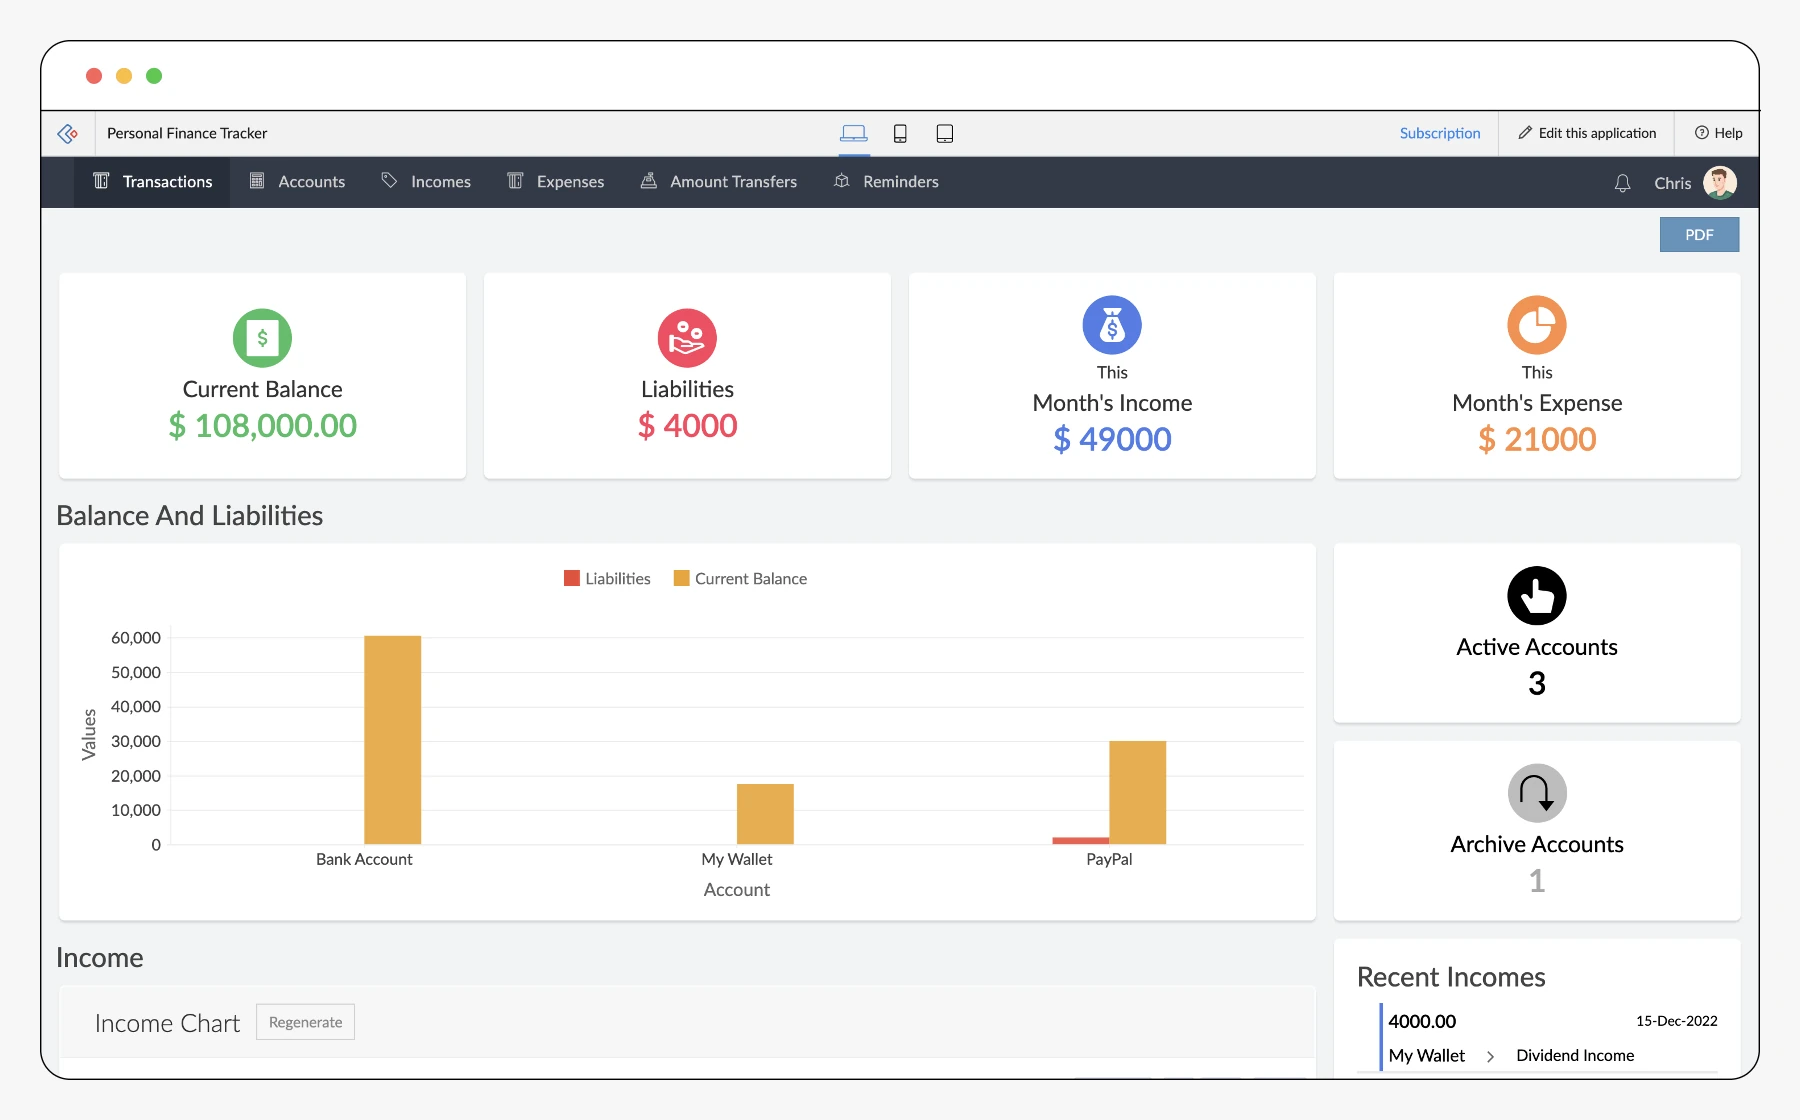Viewport: 1800px width, 1120px height.
Task: Toggle Liabilities series in chart legend
Action: point(607,579)
